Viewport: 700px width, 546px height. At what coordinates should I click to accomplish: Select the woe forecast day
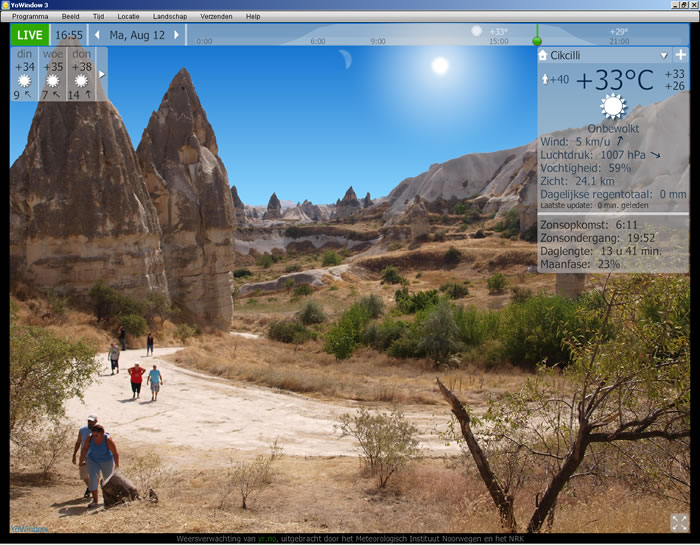53,74
